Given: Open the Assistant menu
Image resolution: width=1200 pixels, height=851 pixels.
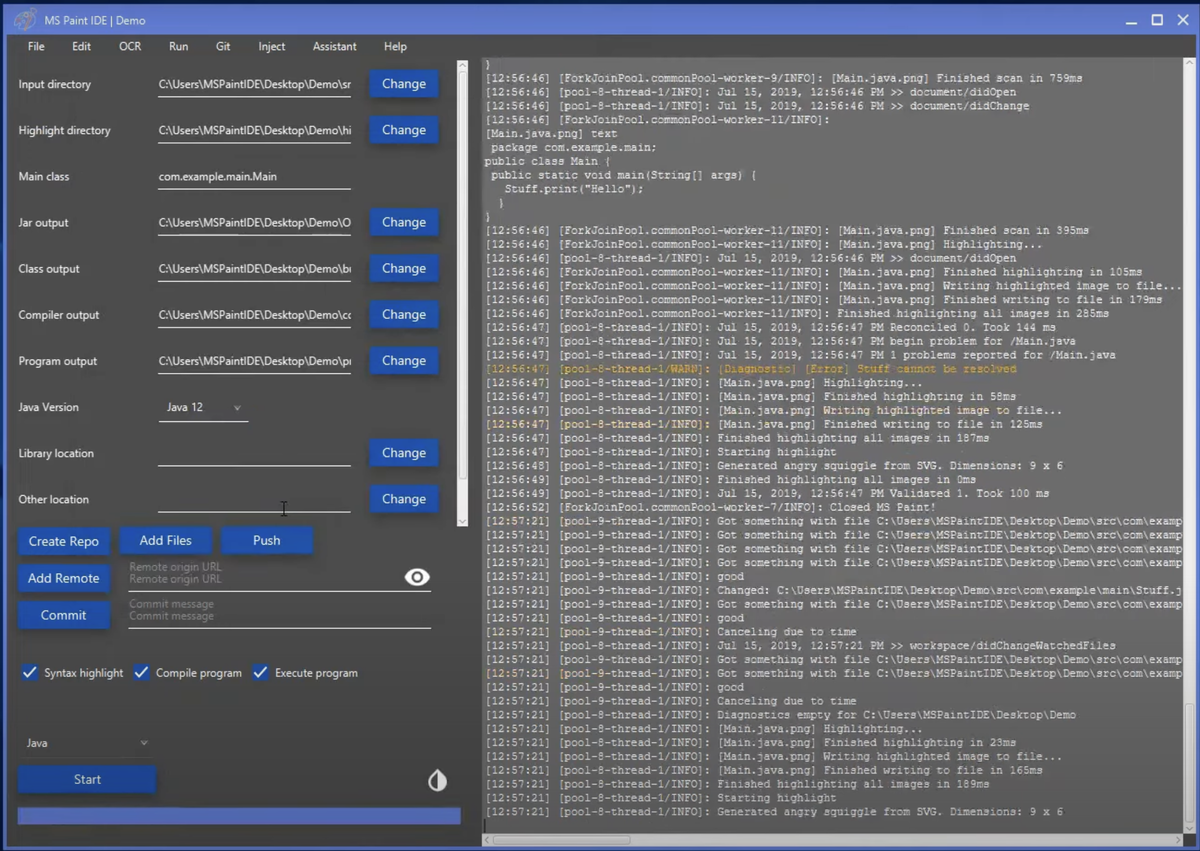Looking at the screenshot, I should pos(334,46).
